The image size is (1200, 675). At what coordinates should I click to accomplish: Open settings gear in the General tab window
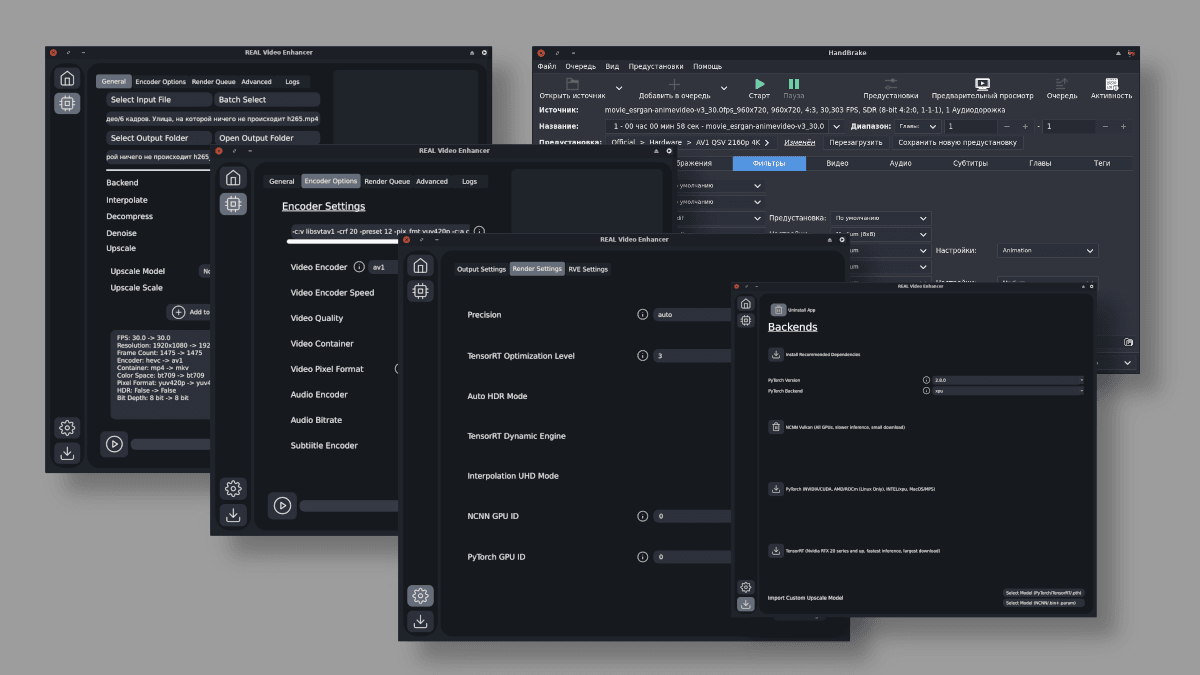pos(67,428)
